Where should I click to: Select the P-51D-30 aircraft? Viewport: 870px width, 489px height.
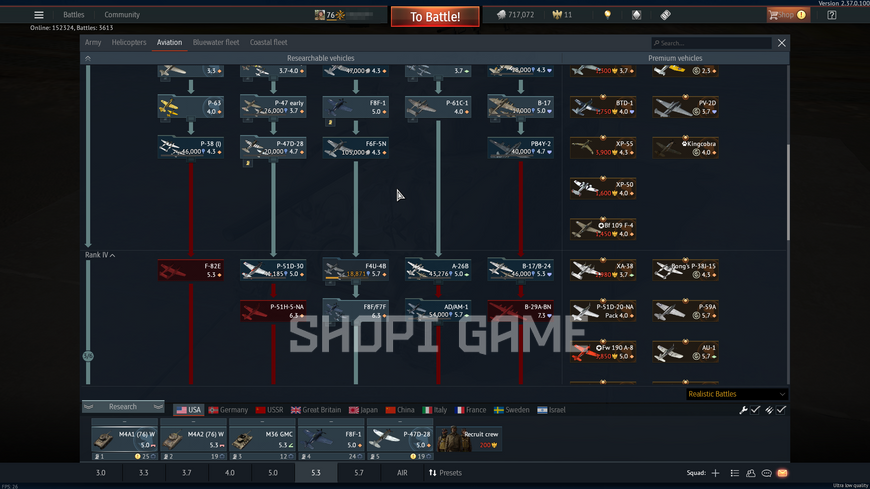coord(273,270)
